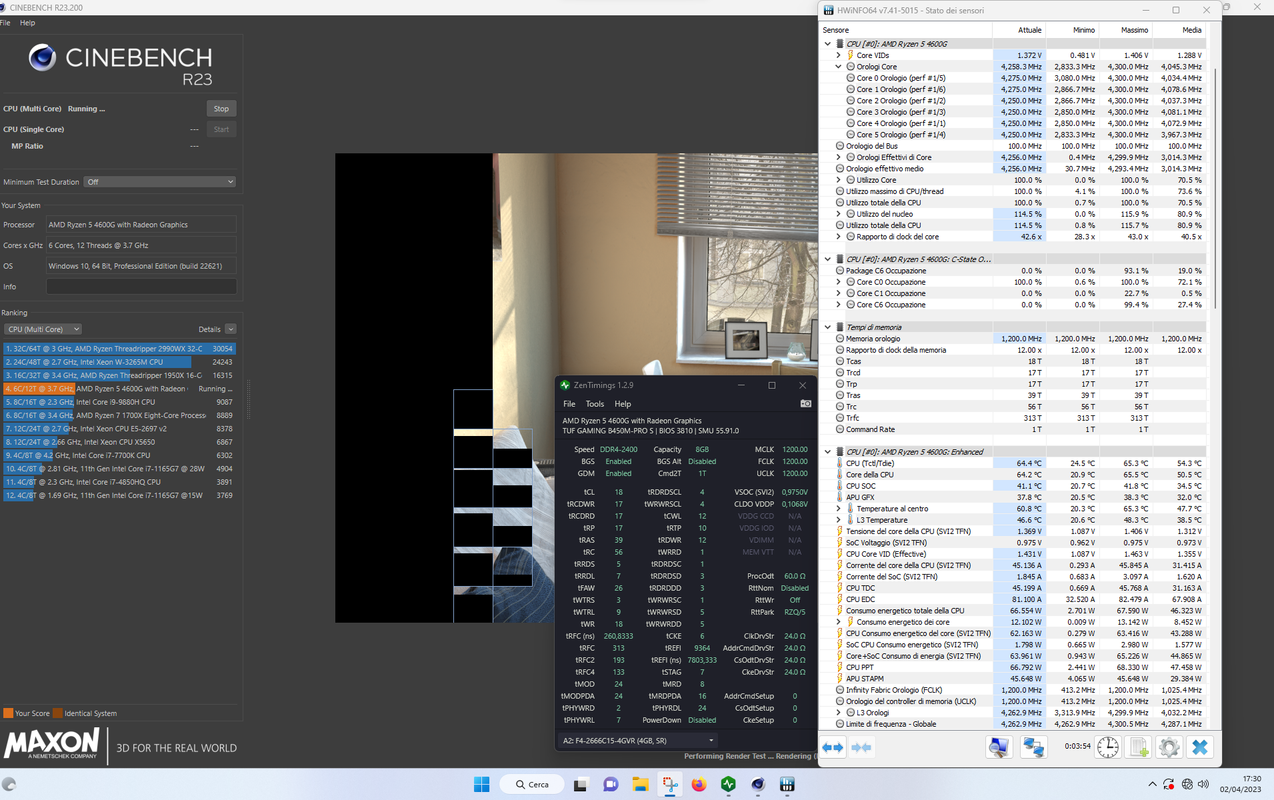Click Massimo column header in HWiNFO
This screenshot has width=1274, height=800.
click(1125, 30)
